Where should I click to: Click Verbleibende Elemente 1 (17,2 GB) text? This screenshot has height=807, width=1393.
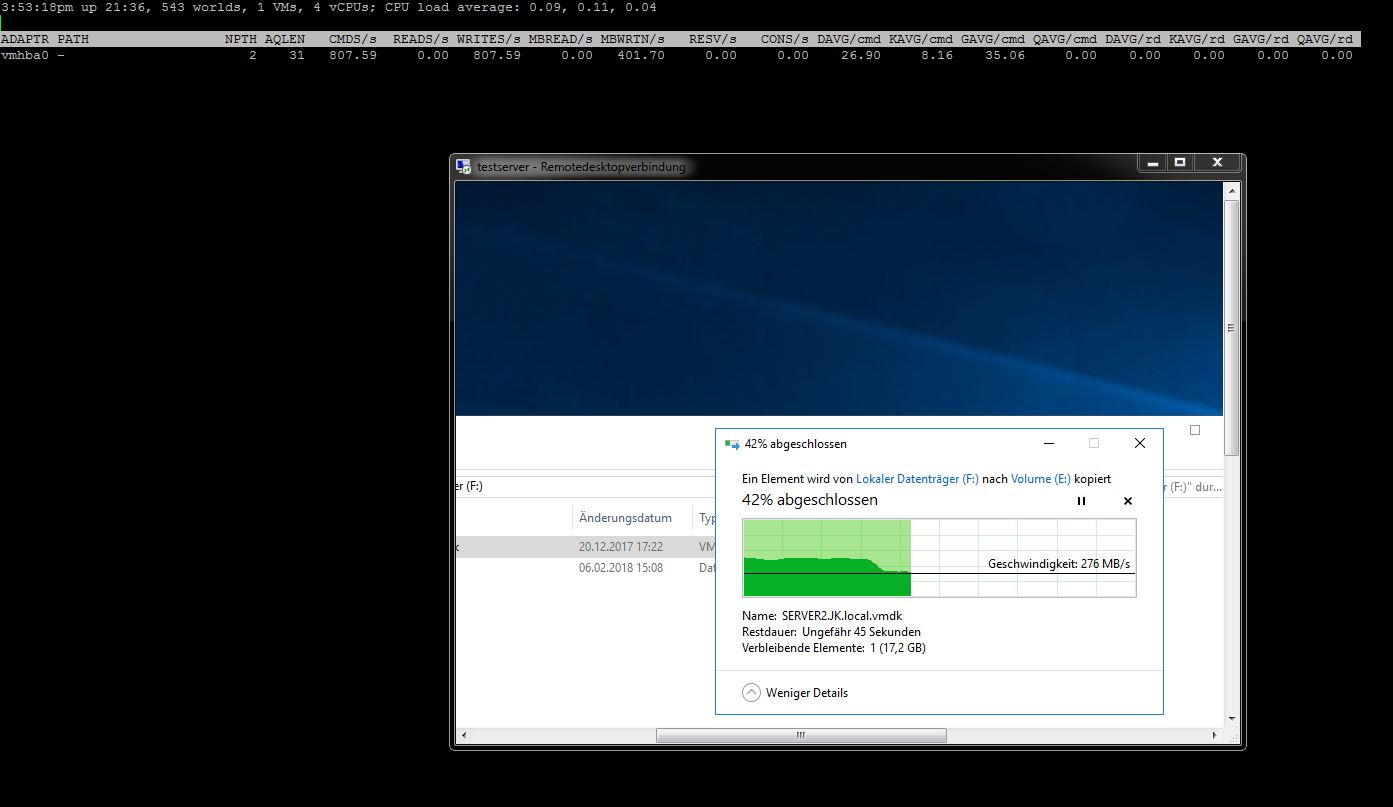[x=833, y=648]
